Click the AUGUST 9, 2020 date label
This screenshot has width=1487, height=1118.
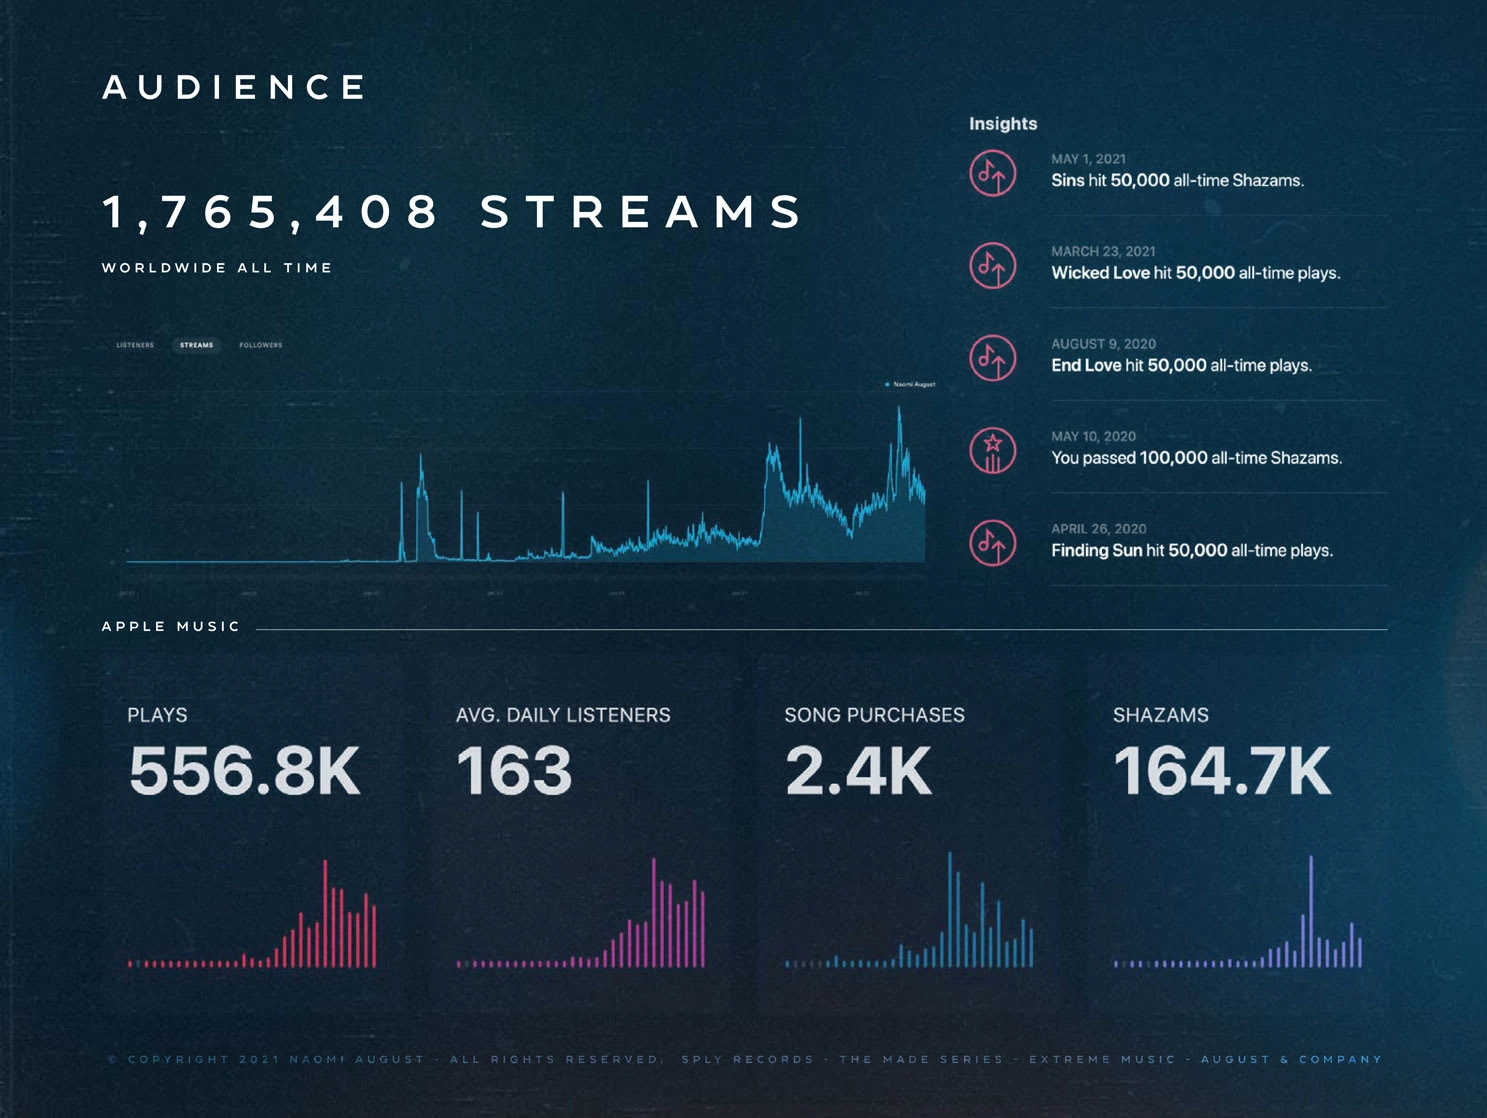pyautogui.click(x=1103, y=344)
